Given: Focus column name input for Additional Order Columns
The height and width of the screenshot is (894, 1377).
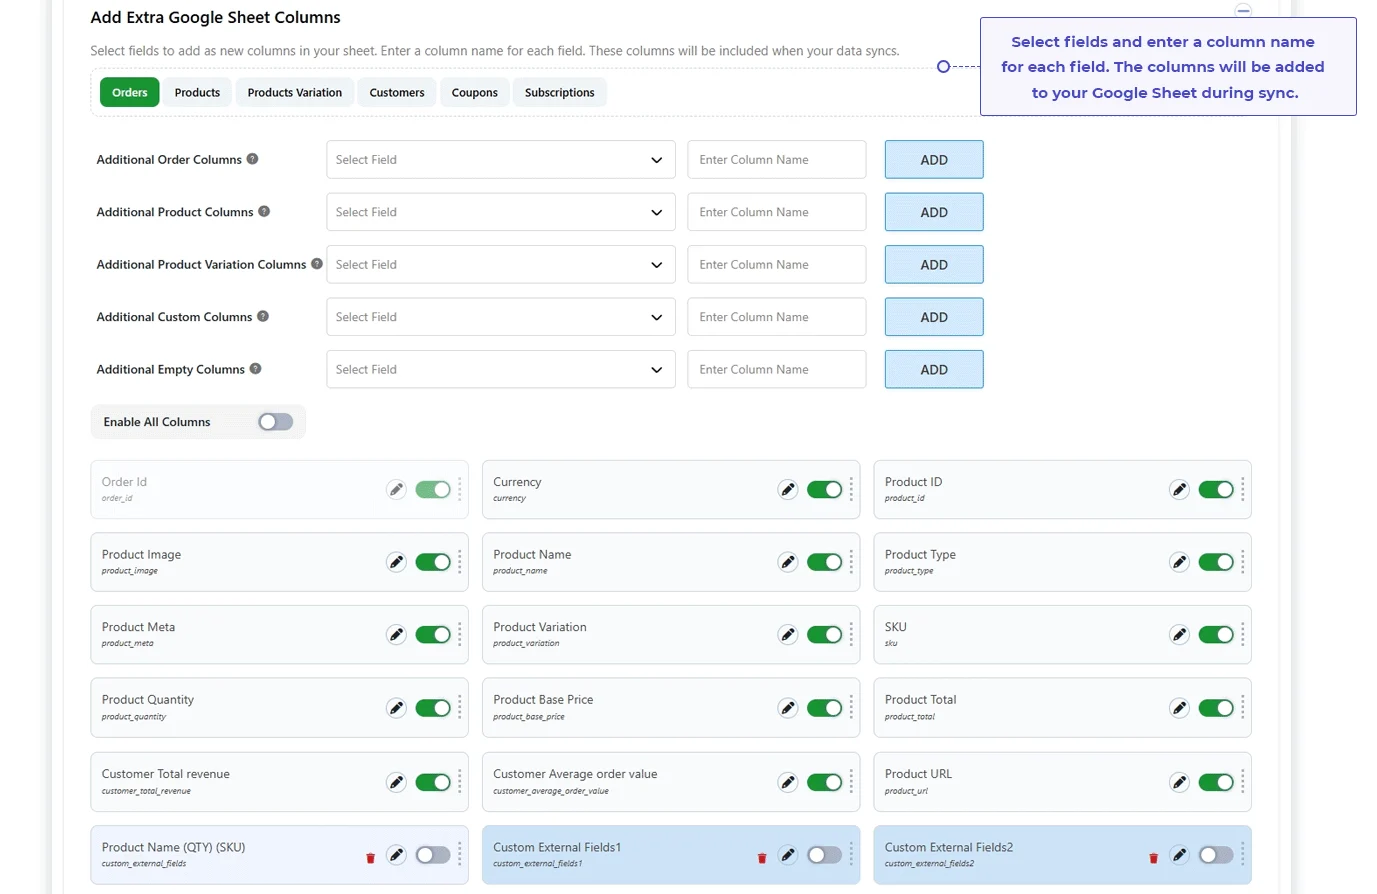Looking at the screenshot, I should pyautogui.click(x=777, y=160).
